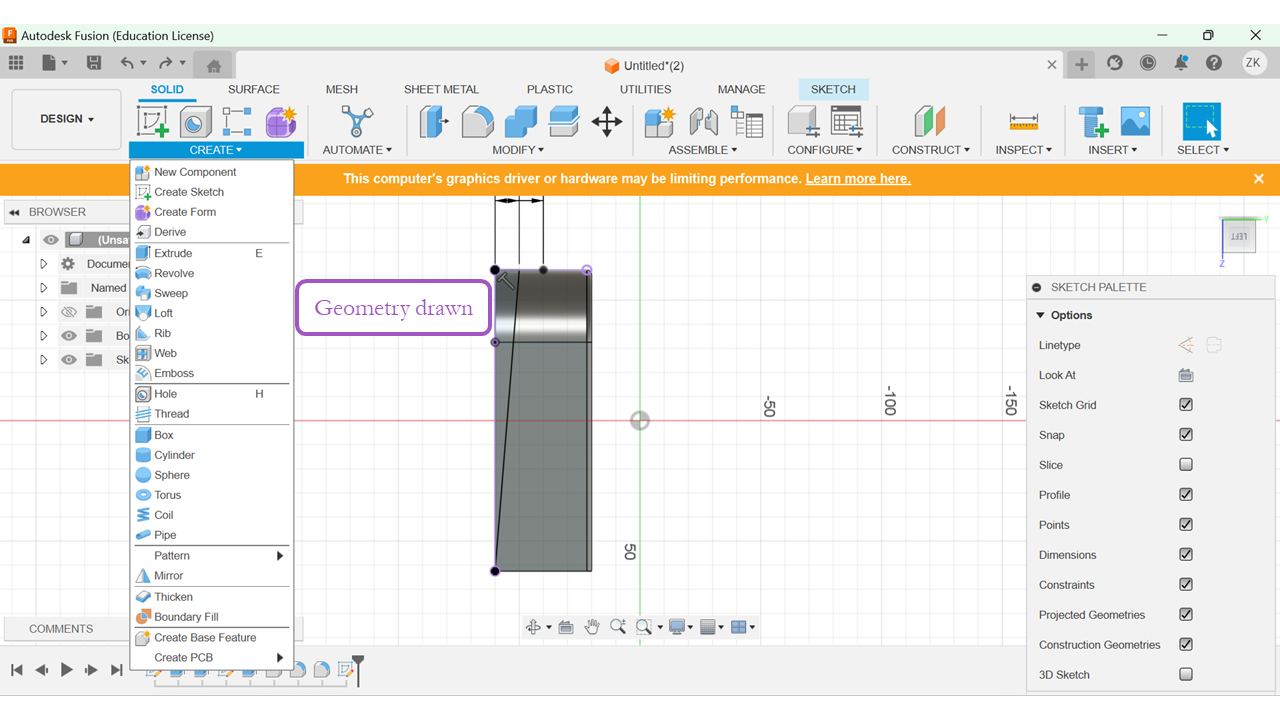1280x720 pixels.
Task: Click the Look At calendar icon
Action: [1186, 375]
